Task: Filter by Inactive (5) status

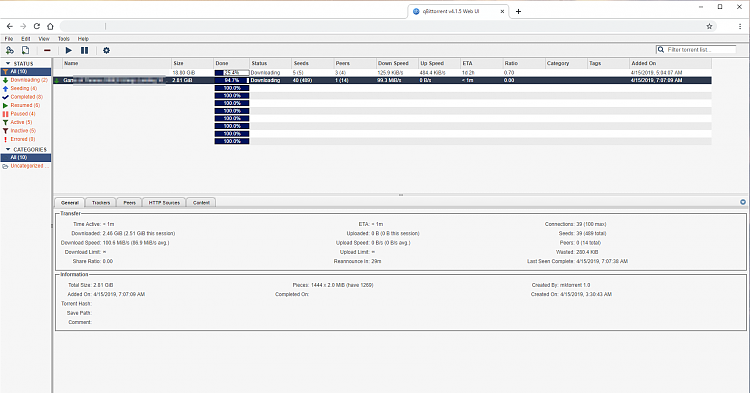Action: (23, 131)
